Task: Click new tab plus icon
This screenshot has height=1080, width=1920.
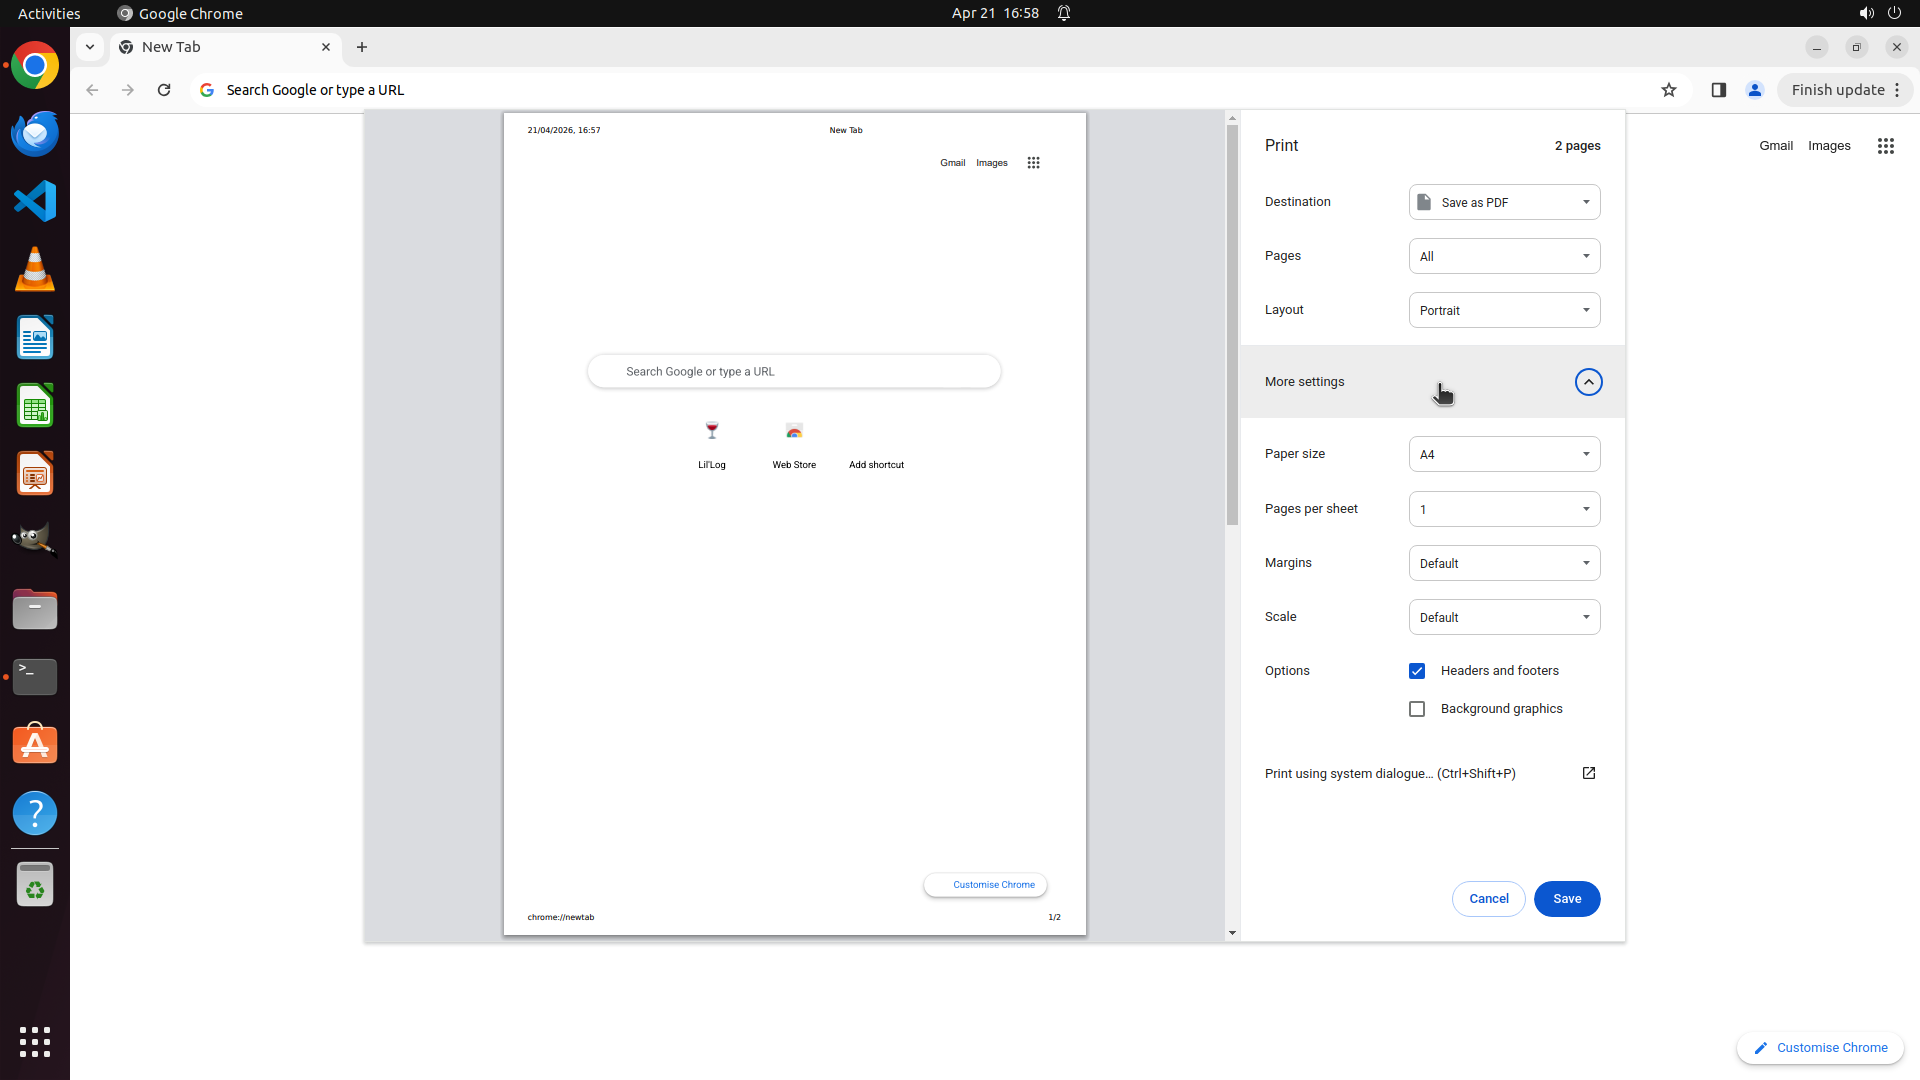Action: (362, 47)
